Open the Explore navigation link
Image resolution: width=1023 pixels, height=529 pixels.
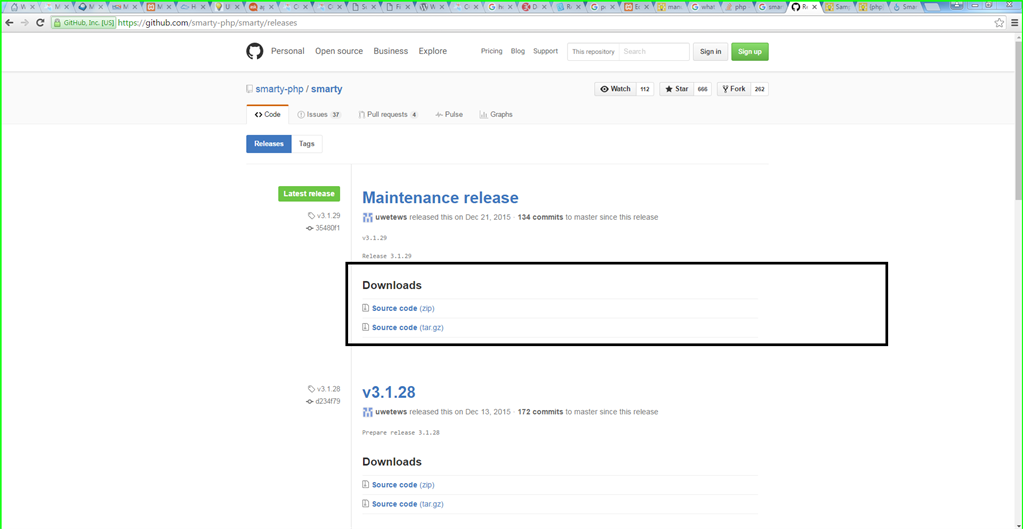pyautogui.click(x=433, y=51)
